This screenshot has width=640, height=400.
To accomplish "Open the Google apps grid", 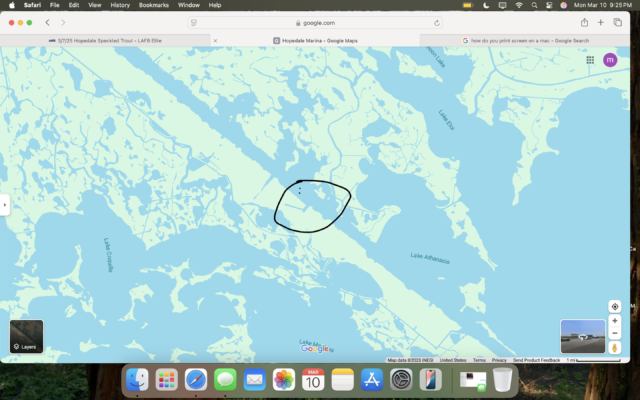I will 590,60.
